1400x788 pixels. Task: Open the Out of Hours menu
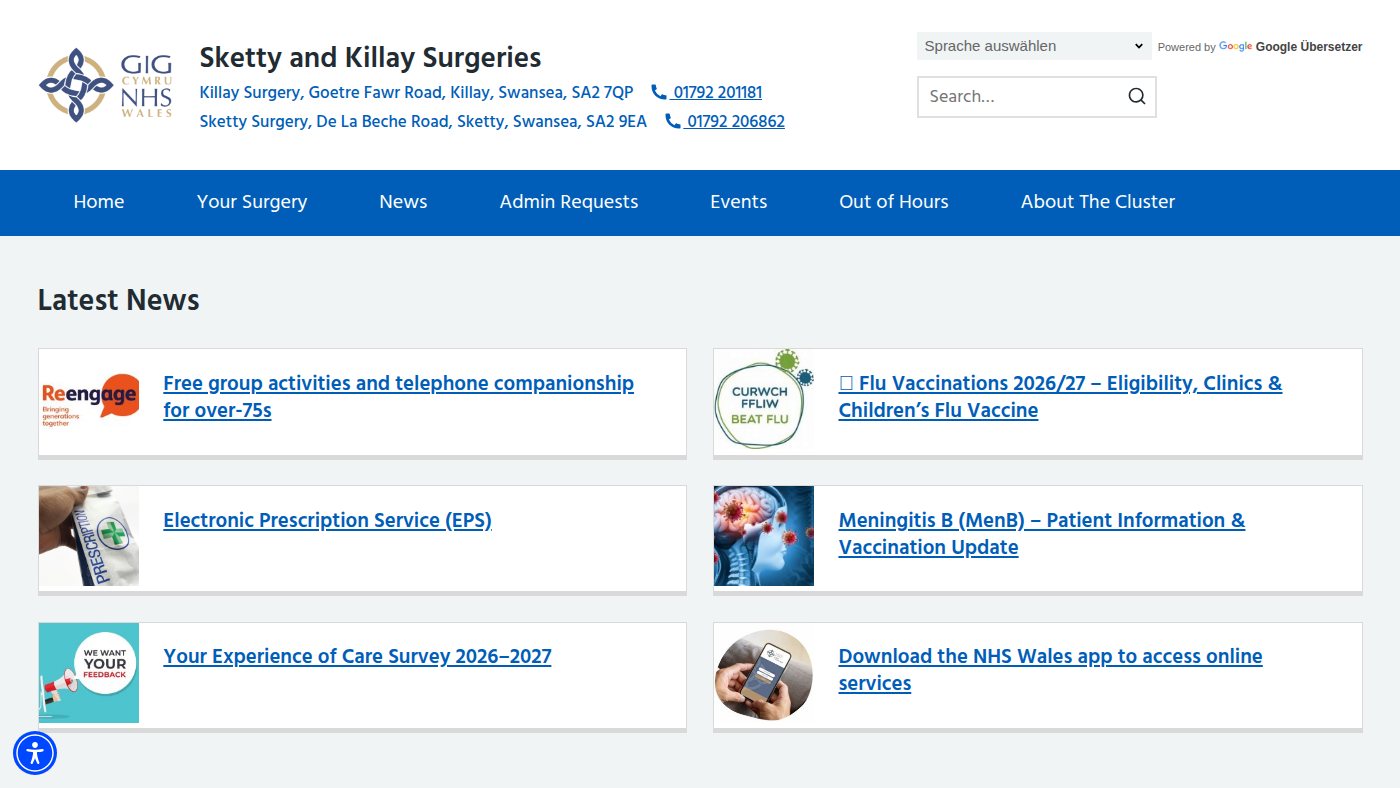coord(894,202)
